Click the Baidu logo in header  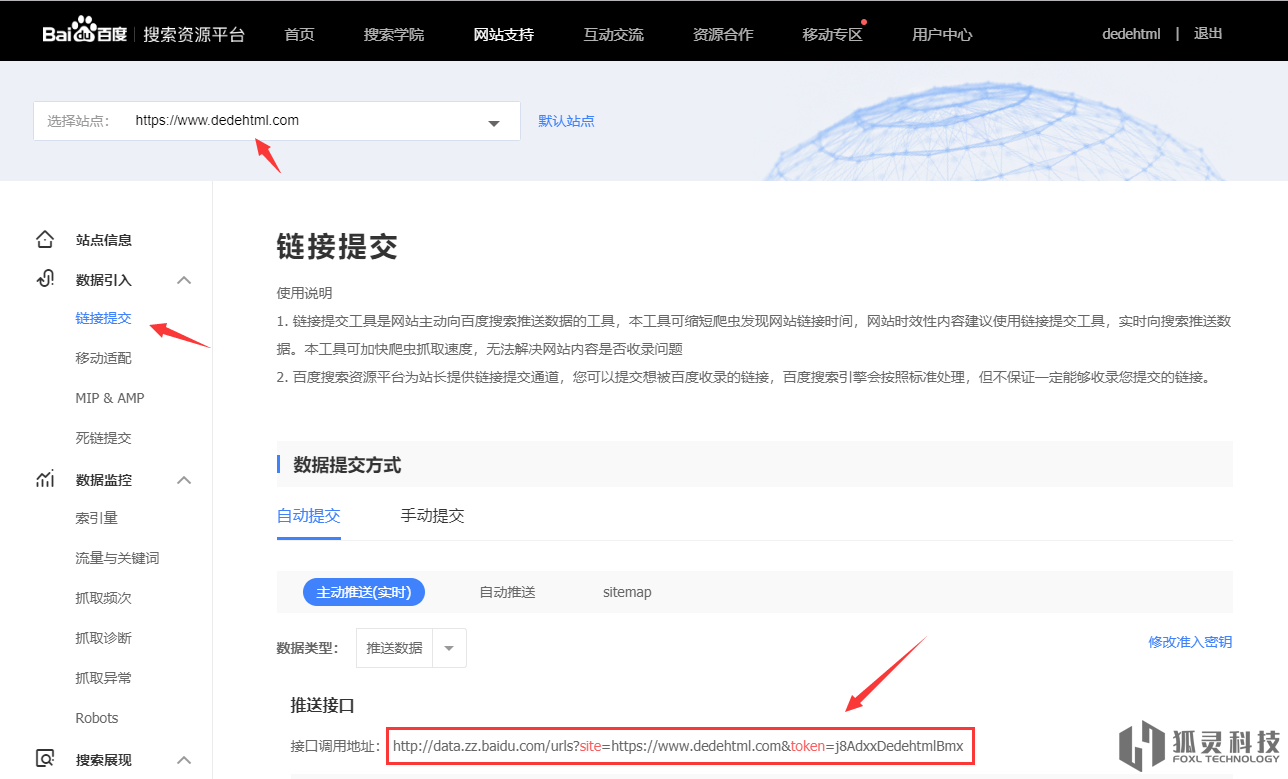click(x=85, y=34)
